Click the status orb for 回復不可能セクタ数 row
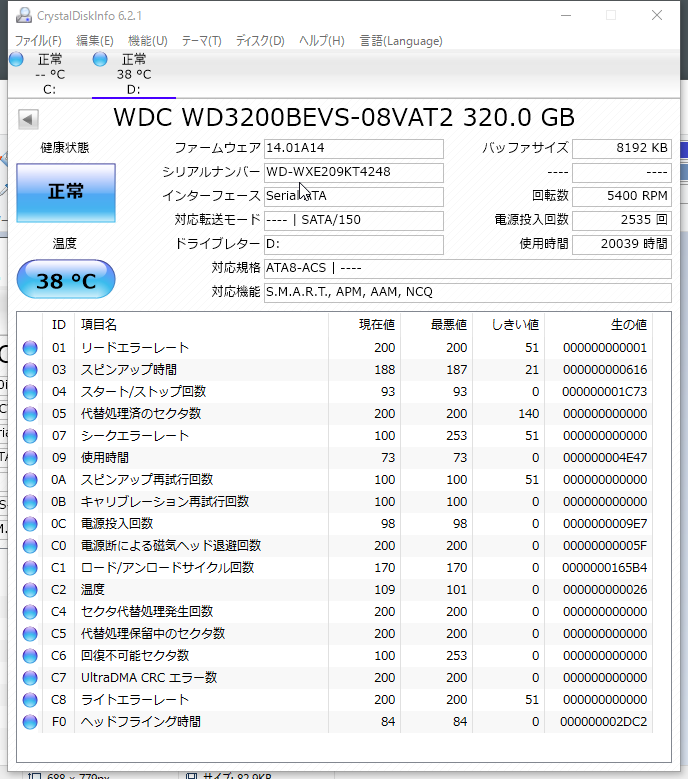The image size is (688, 779). (30, 656)
